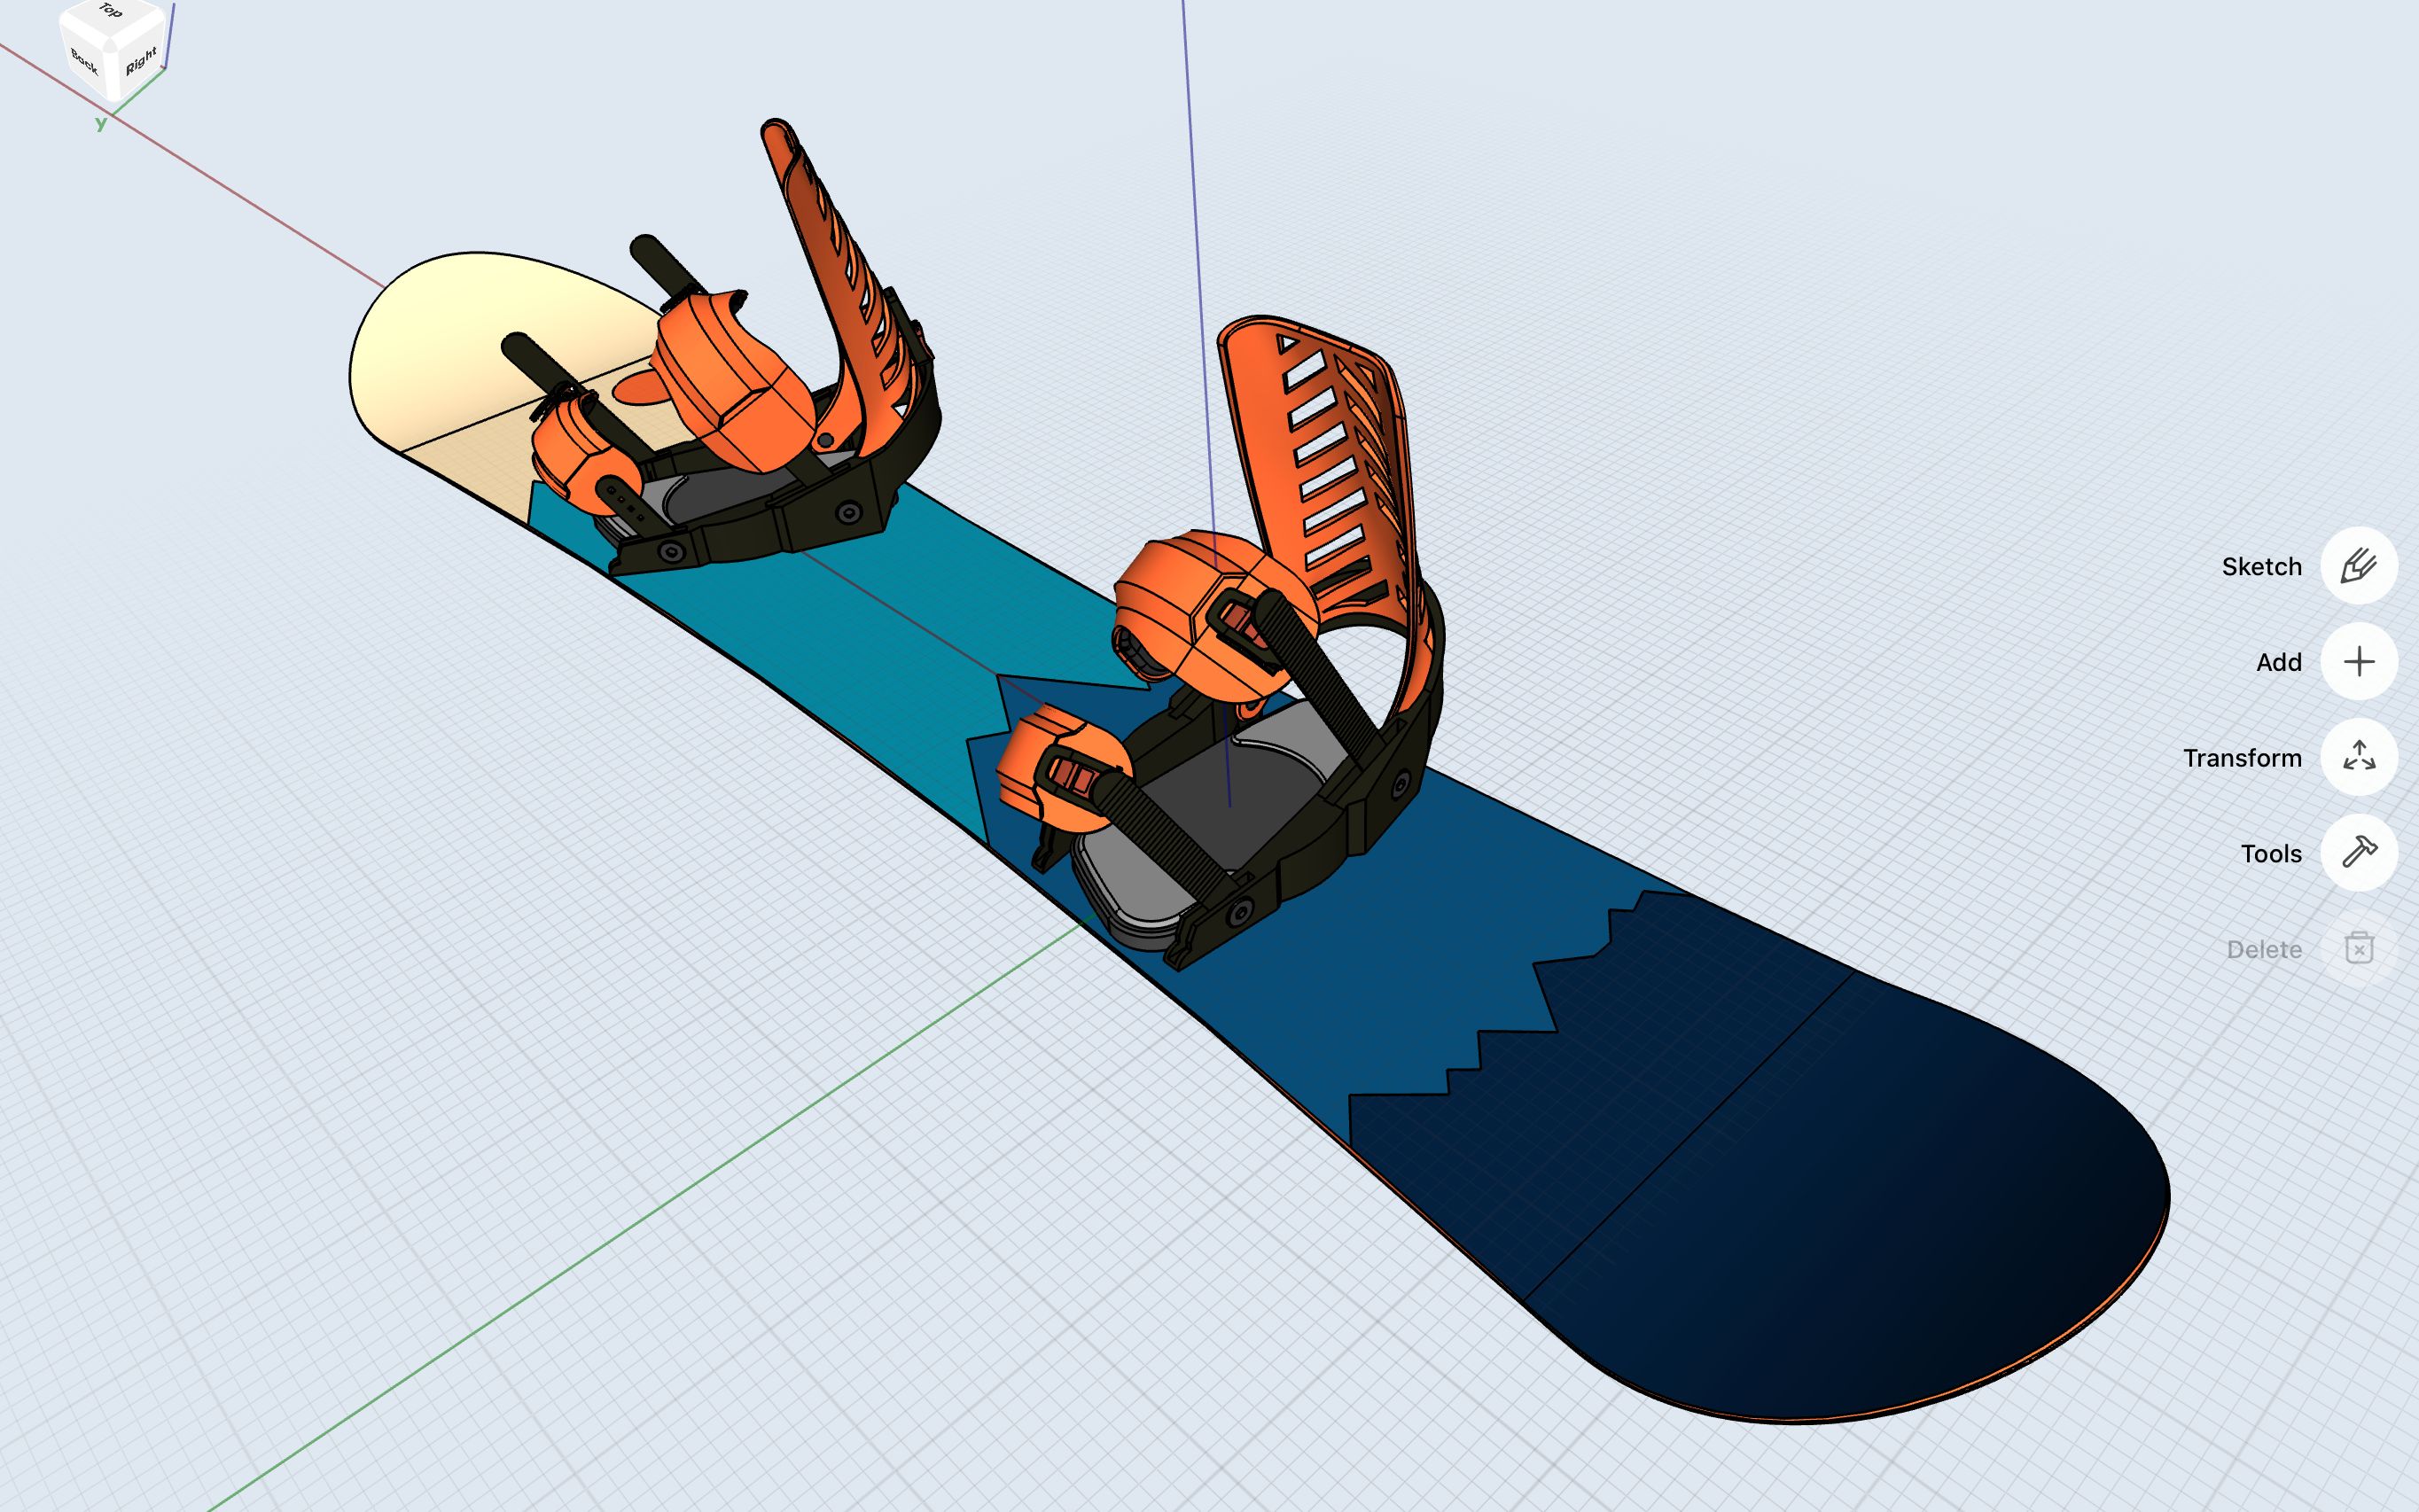The width and height of the screenshot is (2419, 1512).
Task: Click the Transform text label
Action: pos(2241,757)
